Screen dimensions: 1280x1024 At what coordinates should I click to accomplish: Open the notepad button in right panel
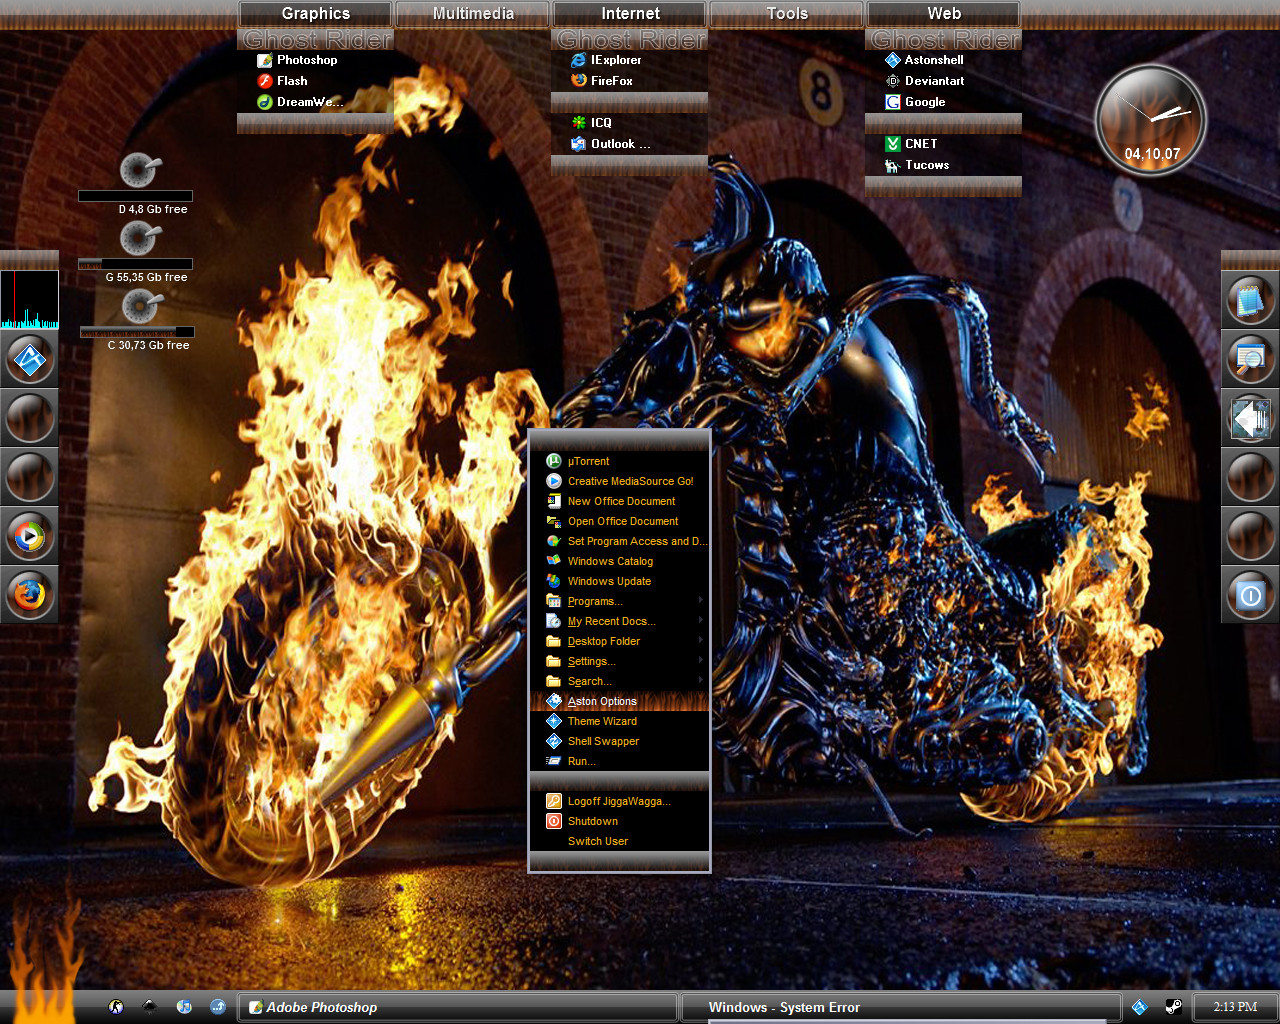pos(1251,300)
